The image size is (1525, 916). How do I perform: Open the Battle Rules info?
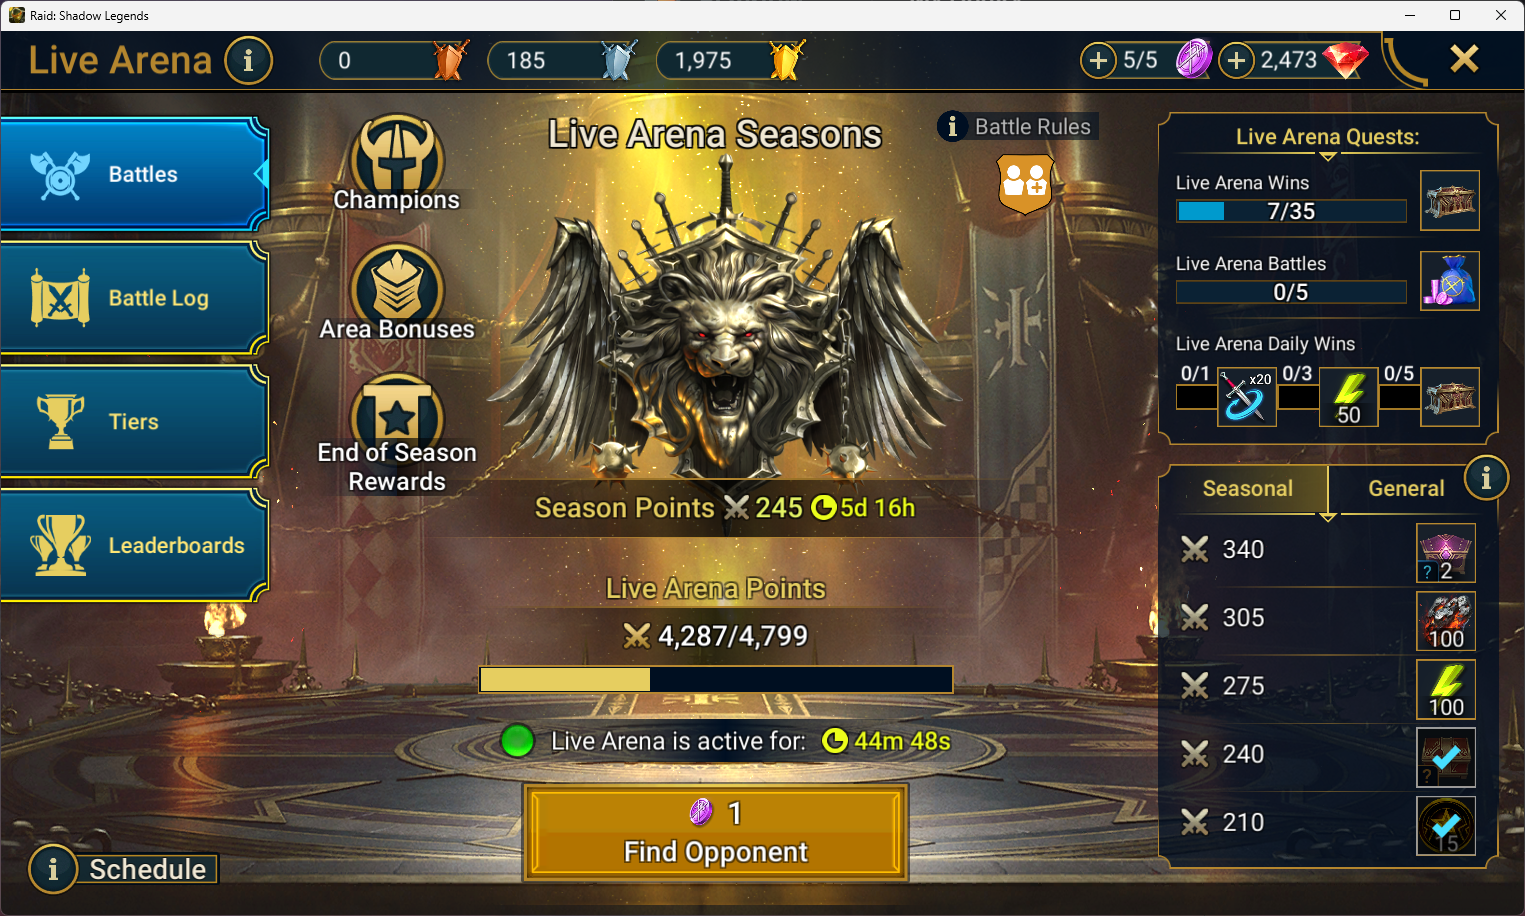pyautogui.click(x=1017, y=126)
